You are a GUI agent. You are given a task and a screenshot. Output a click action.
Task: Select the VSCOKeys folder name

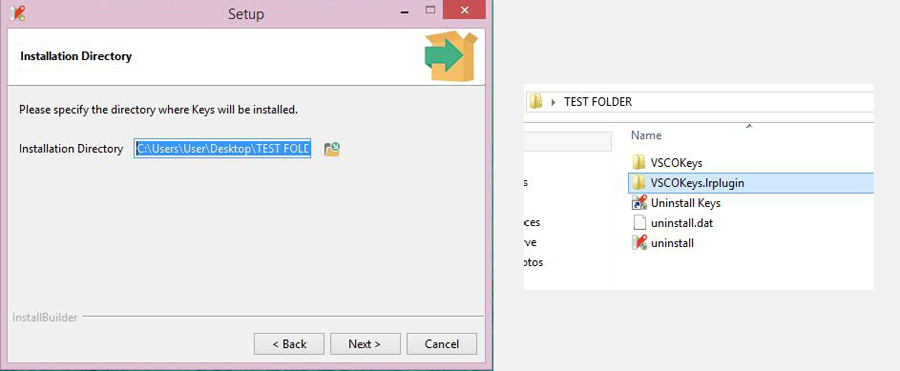coord(677,163)
